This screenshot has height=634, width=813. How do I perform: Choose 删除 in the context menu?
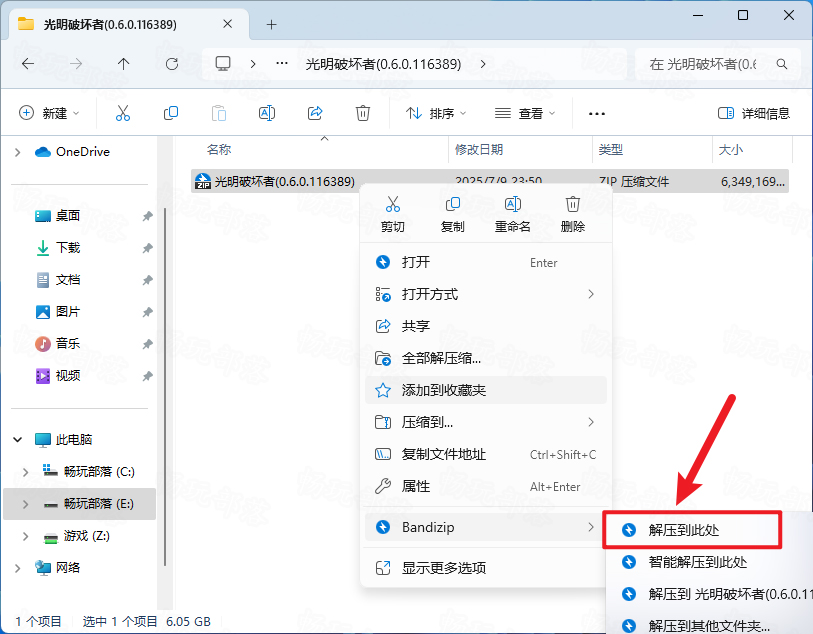click(573, 215)
